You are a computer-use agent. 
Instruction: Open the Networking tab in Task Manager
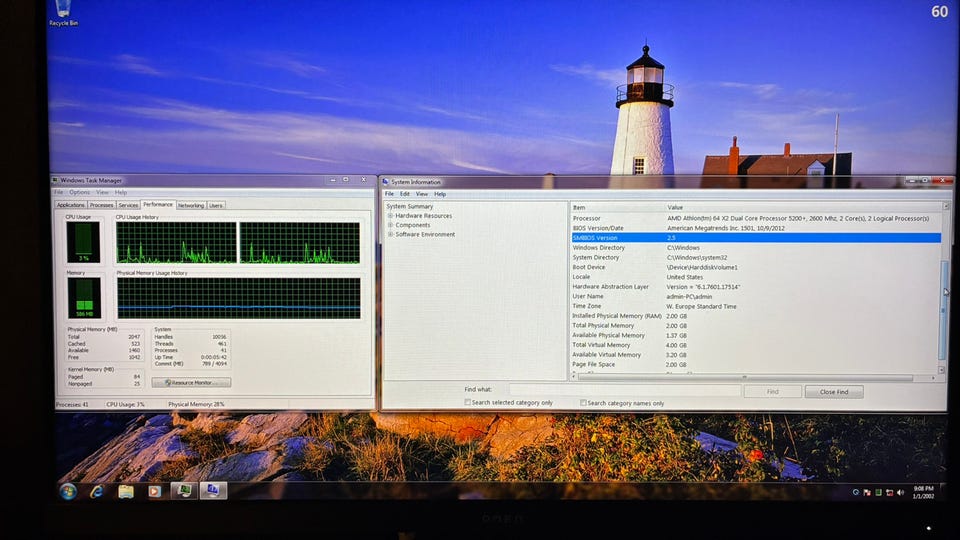190,205
